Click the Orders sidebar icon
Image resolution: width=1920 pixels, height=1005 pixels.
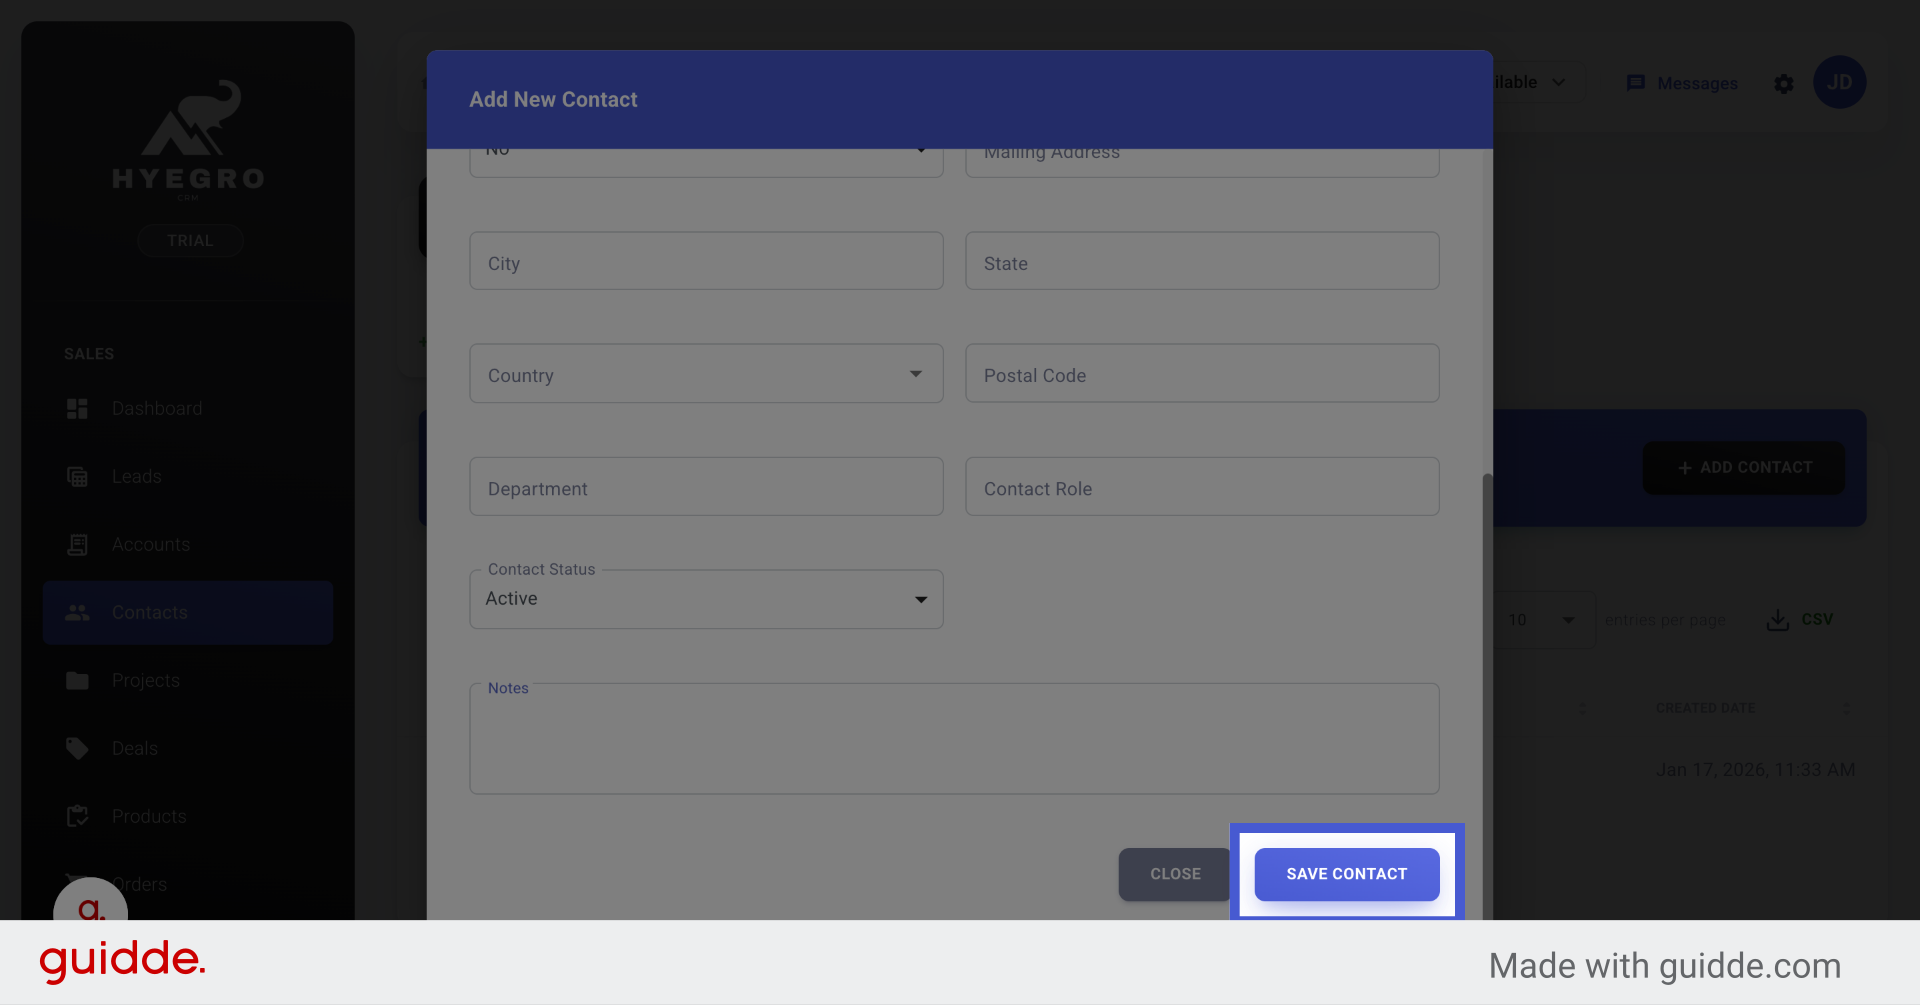77,884
